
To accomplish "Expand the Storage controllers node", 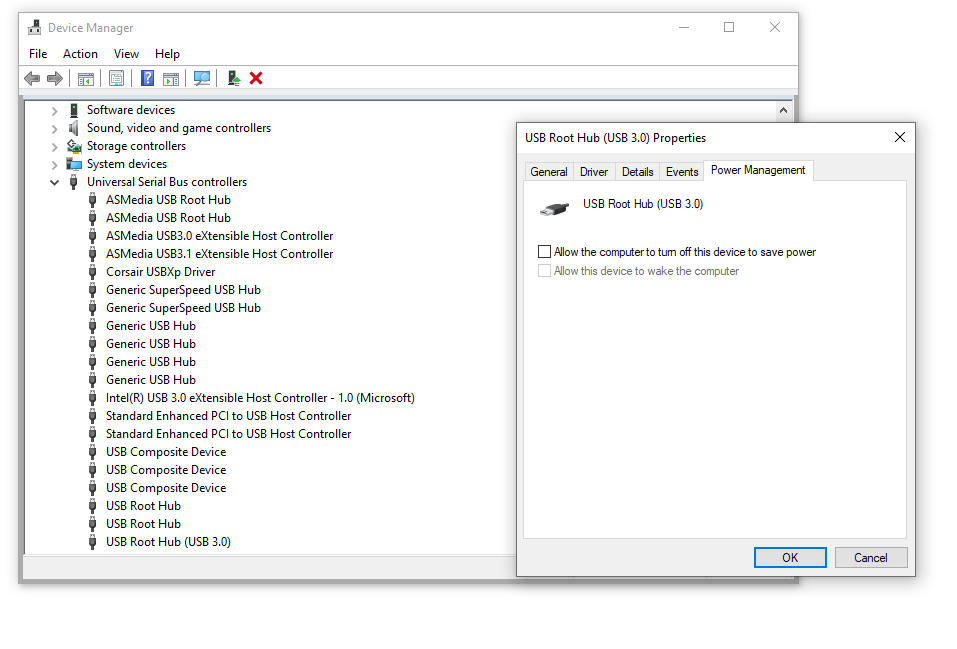I will tap(54, 147).
